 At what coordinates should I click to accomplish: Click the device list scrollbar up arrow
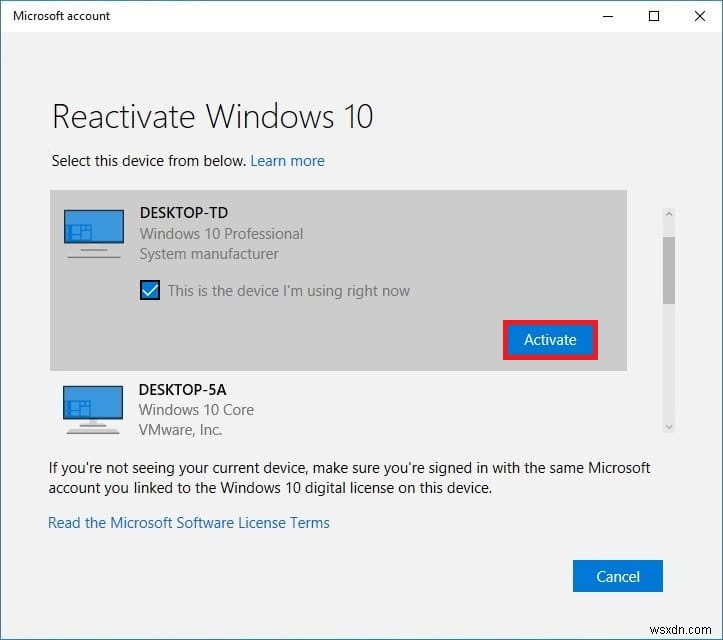click(x=669, y=214)
